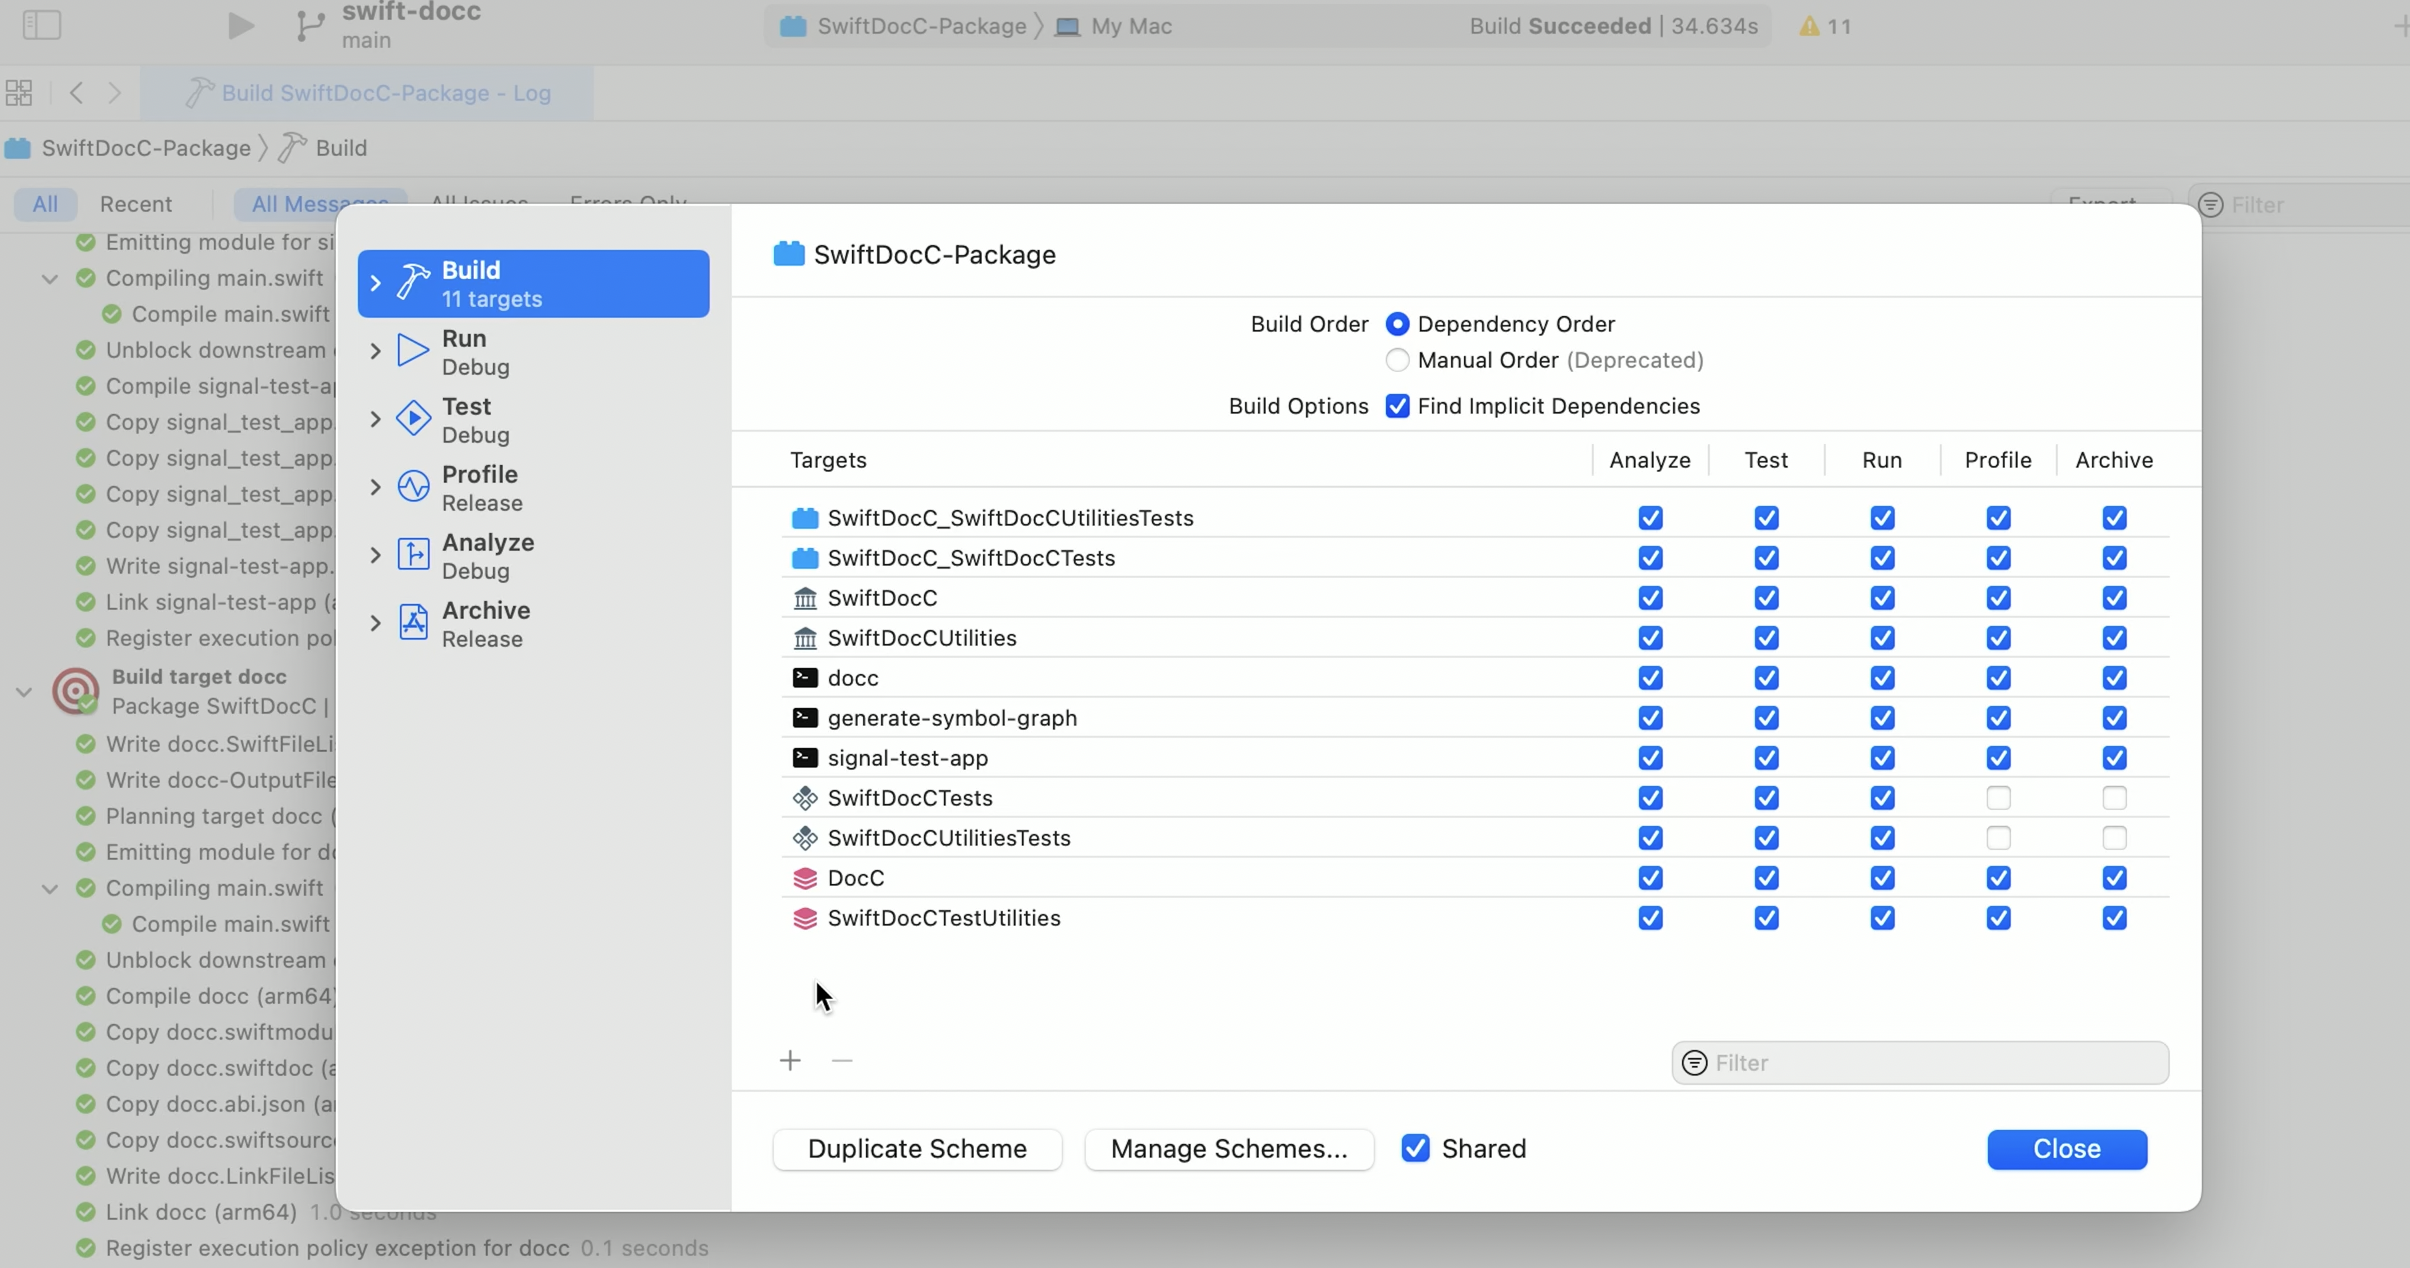Click the warning triangle showing 11 issues

(x=1809, y=26)
